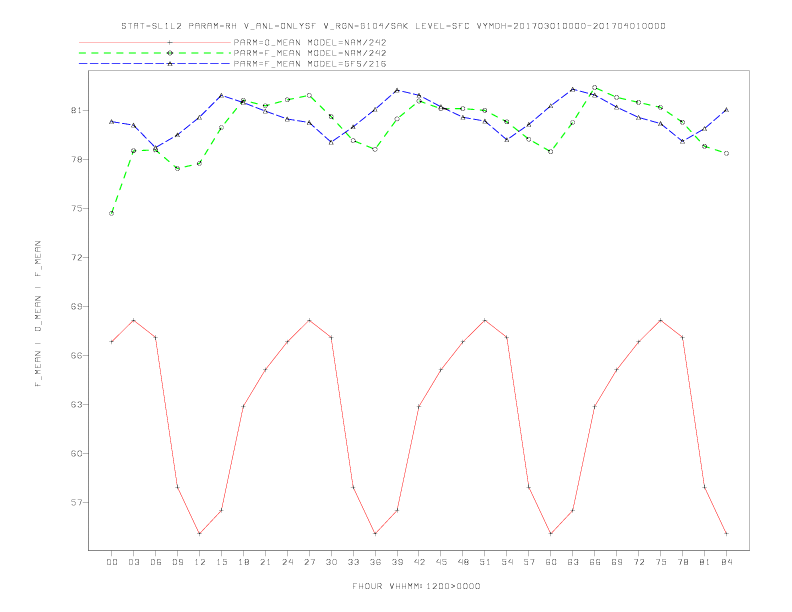Viewport: 792px width, 612px height.
Task: Click x-axis forecast hour label 75
Action: point(661,562)
